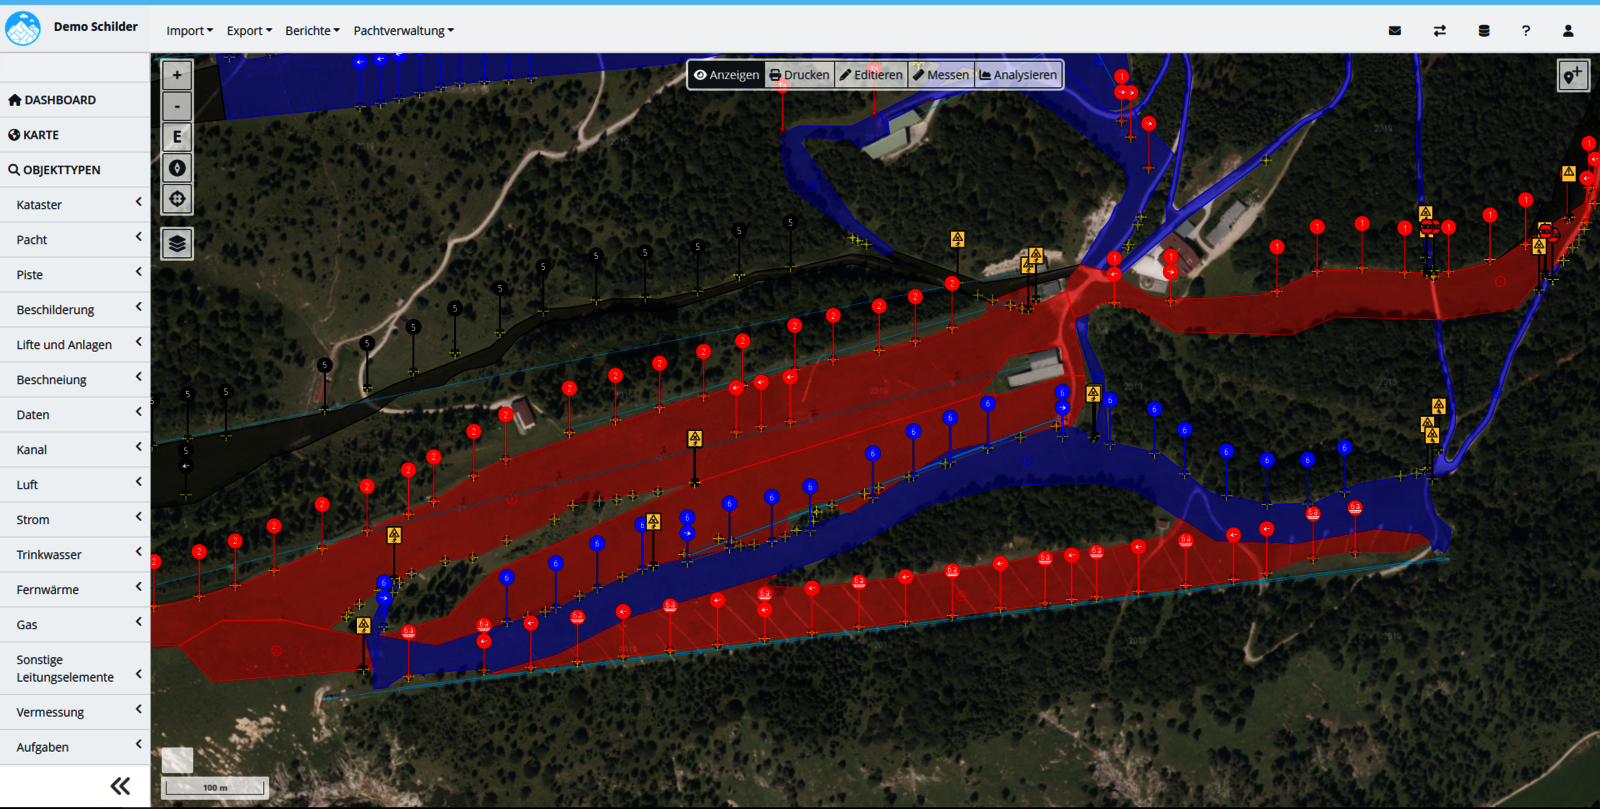Expand the Daten category
1600x809 pixels.
click(x=75, y=415)
